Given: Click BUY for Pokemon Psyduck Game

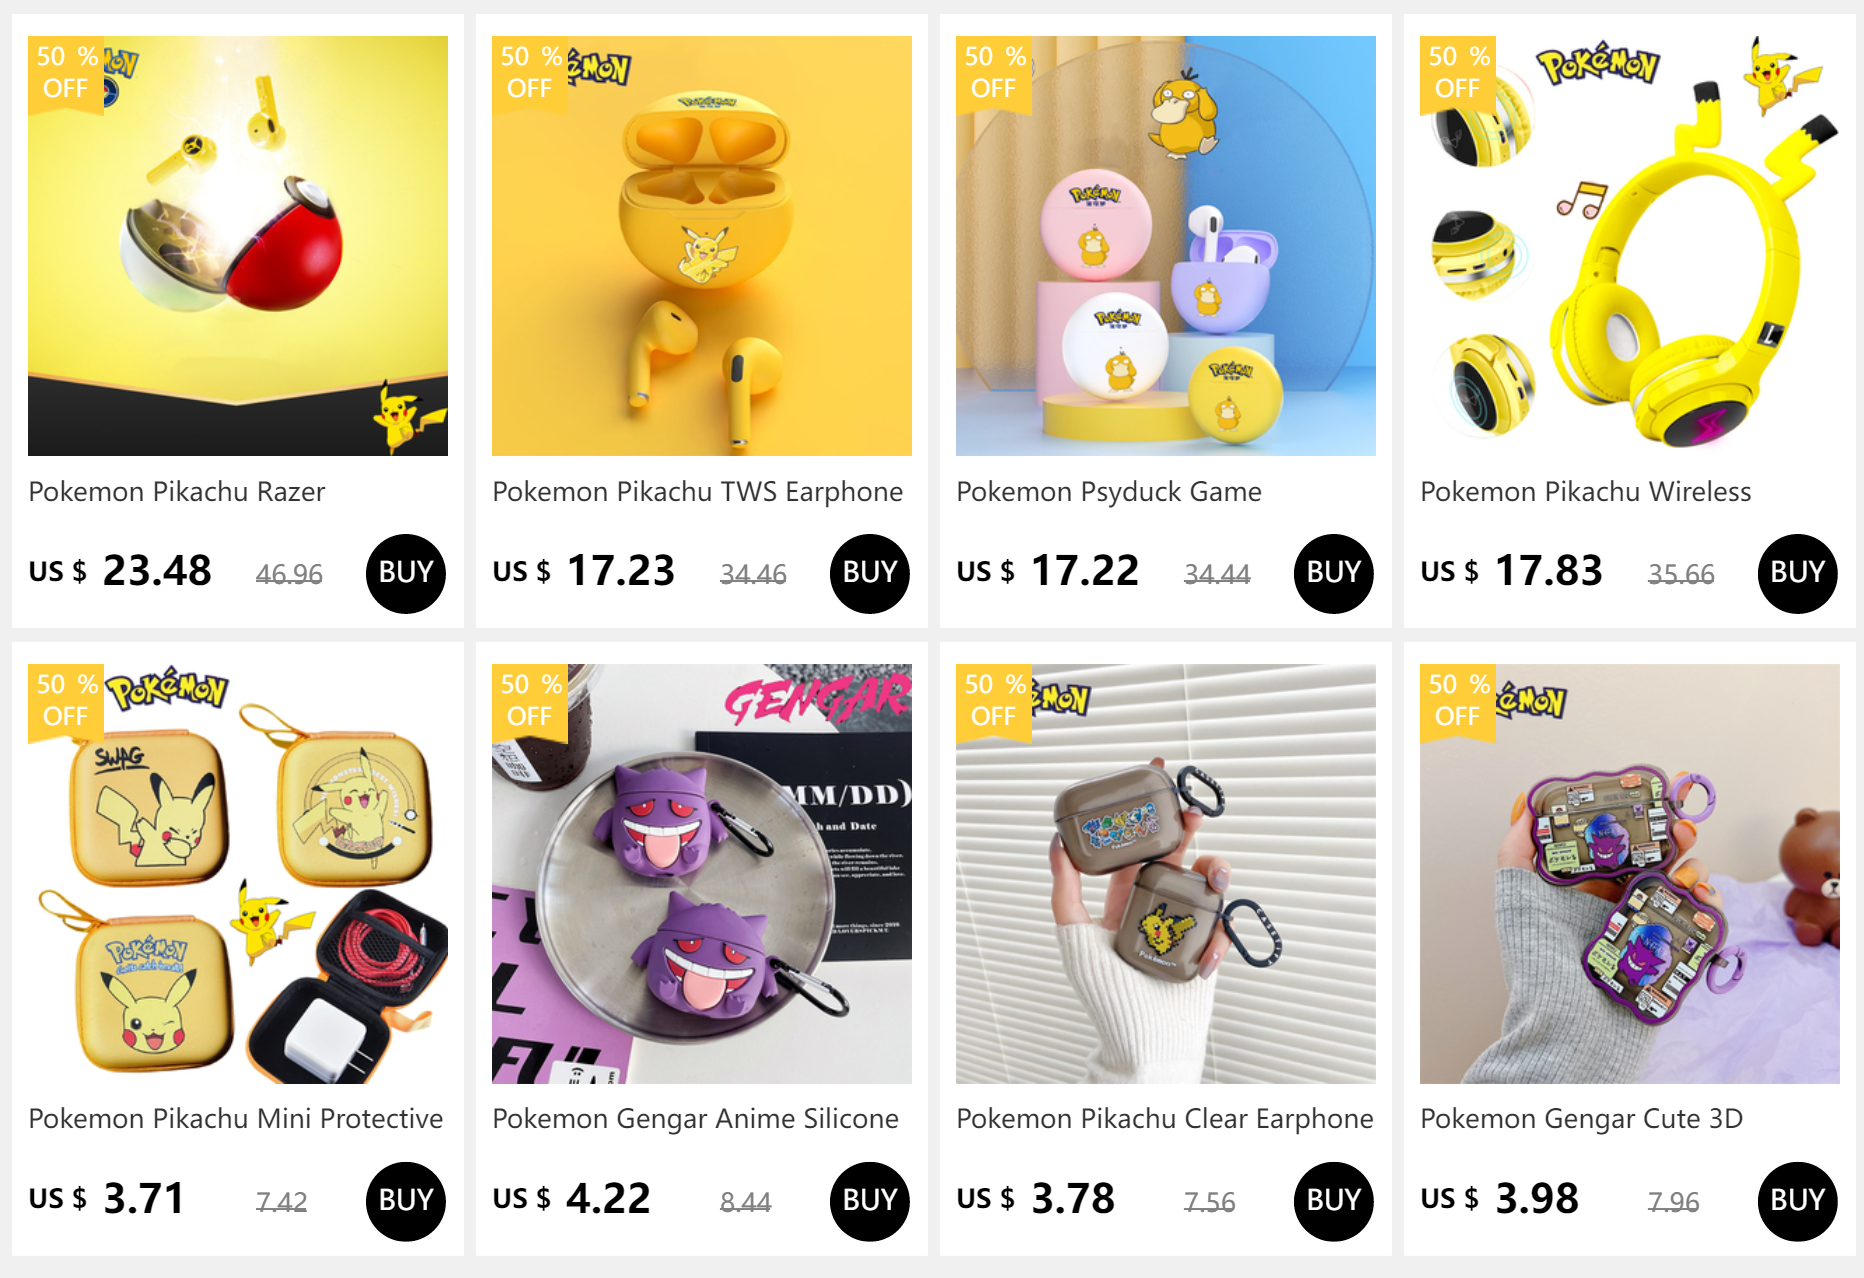Looking at the screenshot, I should tap(1334, 573).
